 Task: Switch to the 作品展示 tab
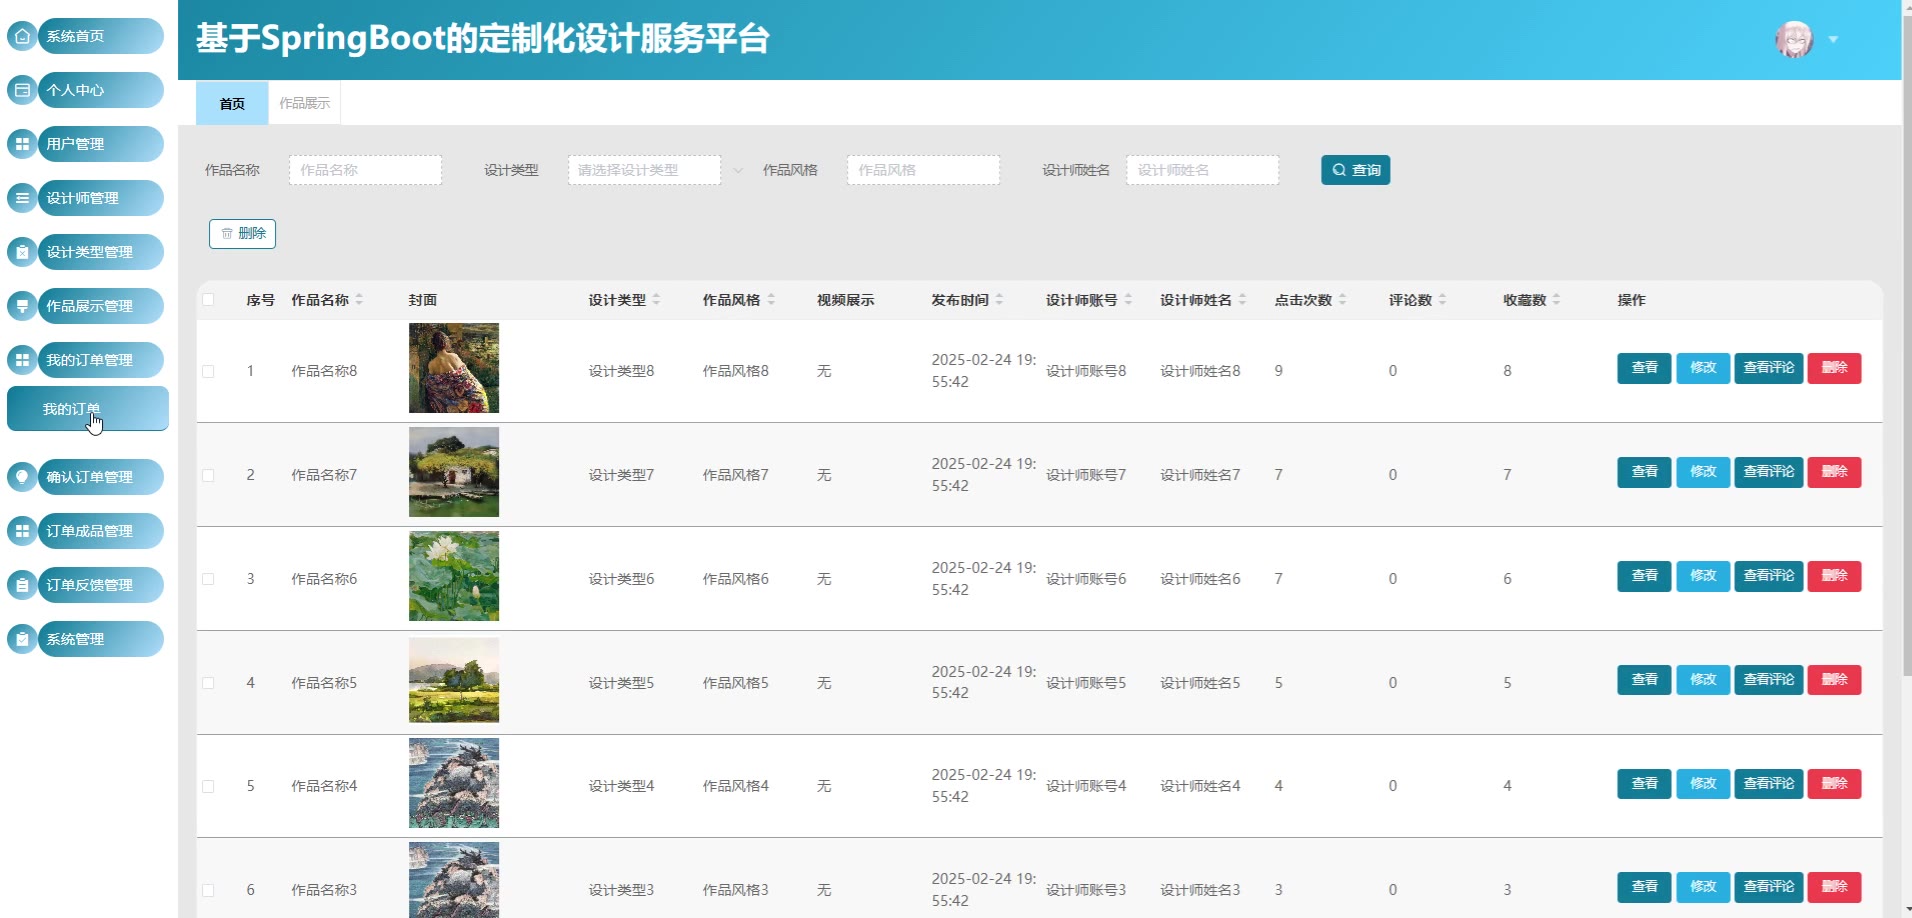click(304, 103)
